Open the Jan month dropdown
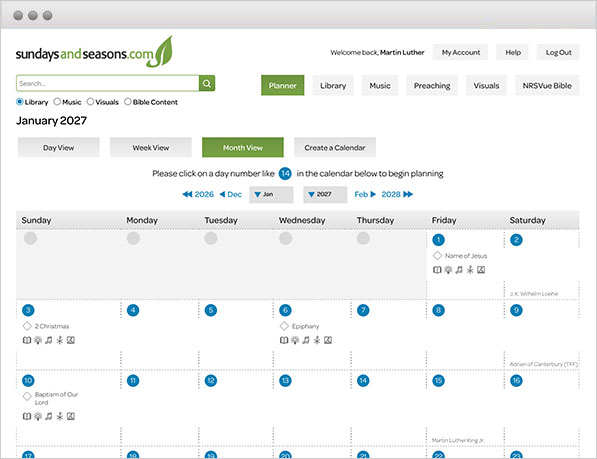Viewport: 597px width, 459px height. coord(271,194)
